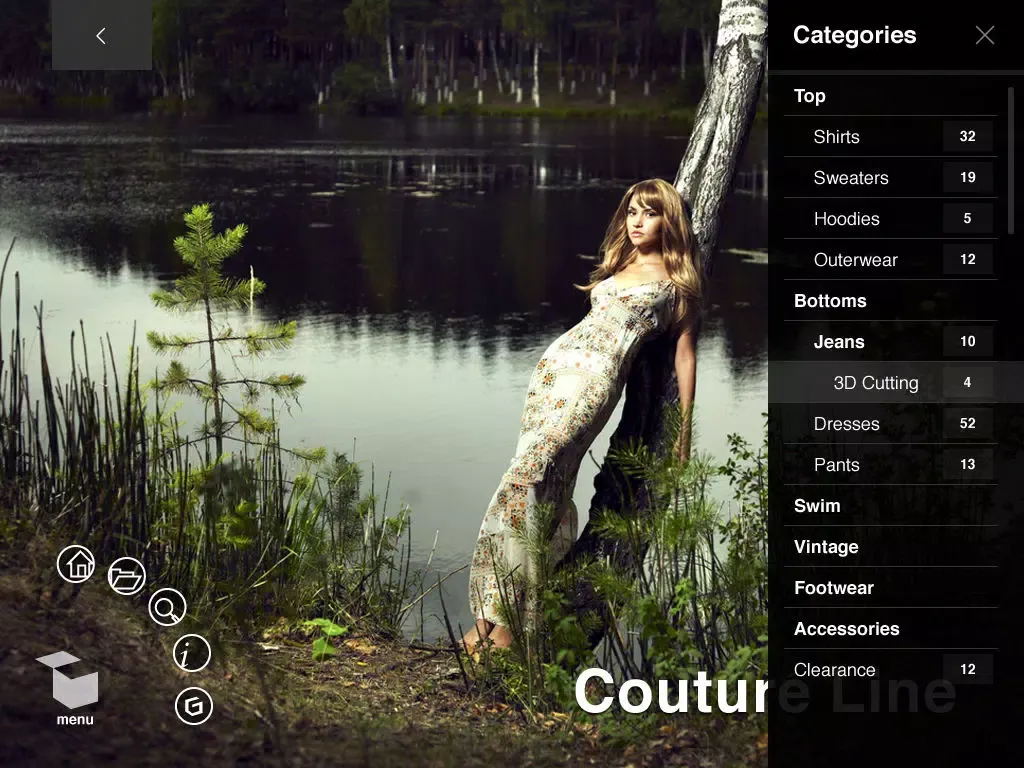Close the Categories panel

pyautogui.click(x=985, y=35)
